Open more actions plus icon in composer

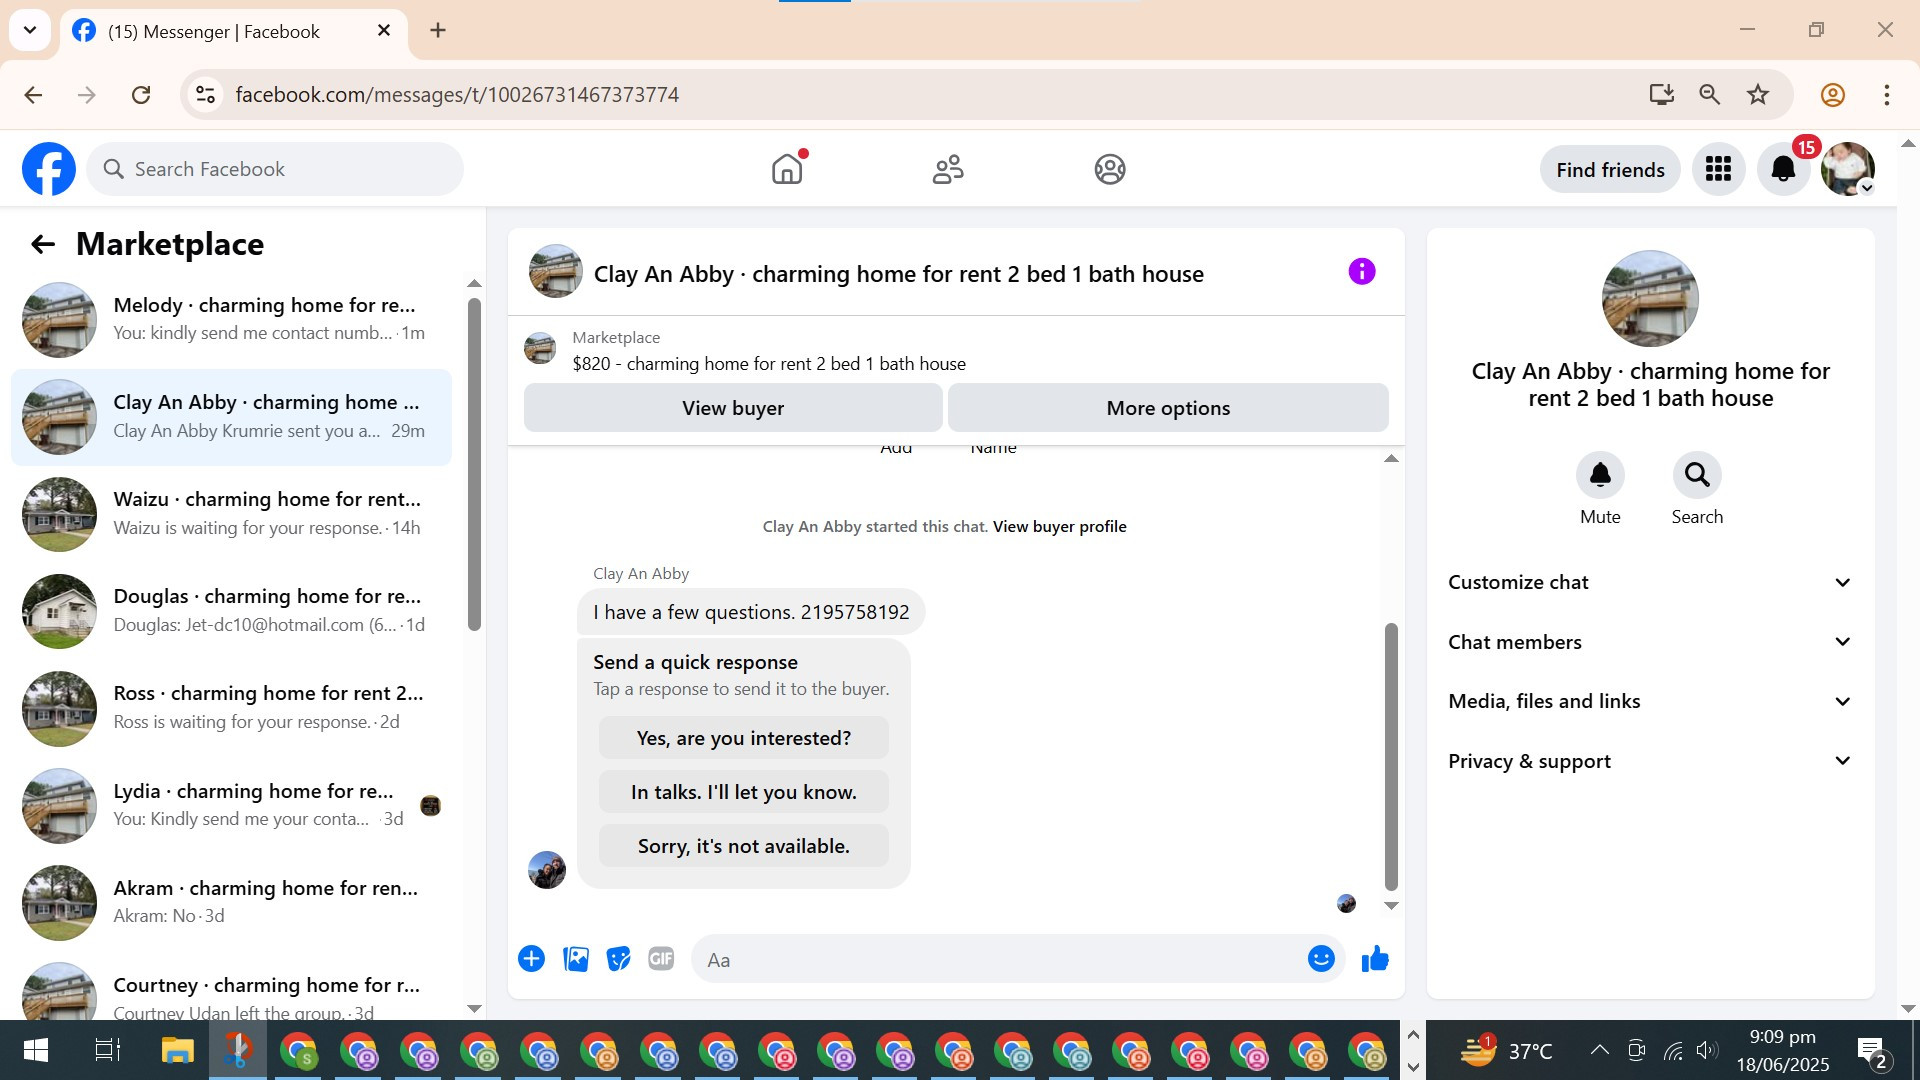[x=531, y=959]
